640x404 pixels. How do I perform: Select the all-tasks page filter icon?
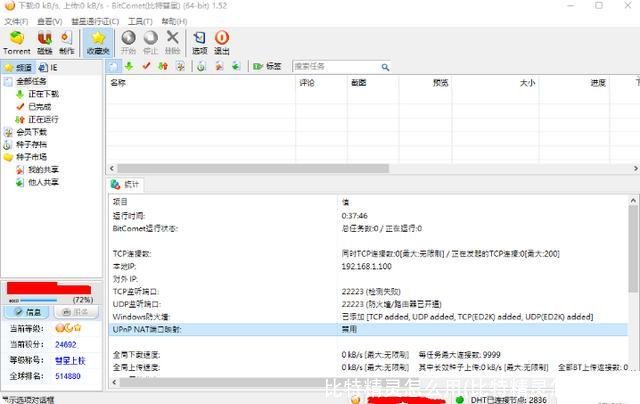coord(114,66)
